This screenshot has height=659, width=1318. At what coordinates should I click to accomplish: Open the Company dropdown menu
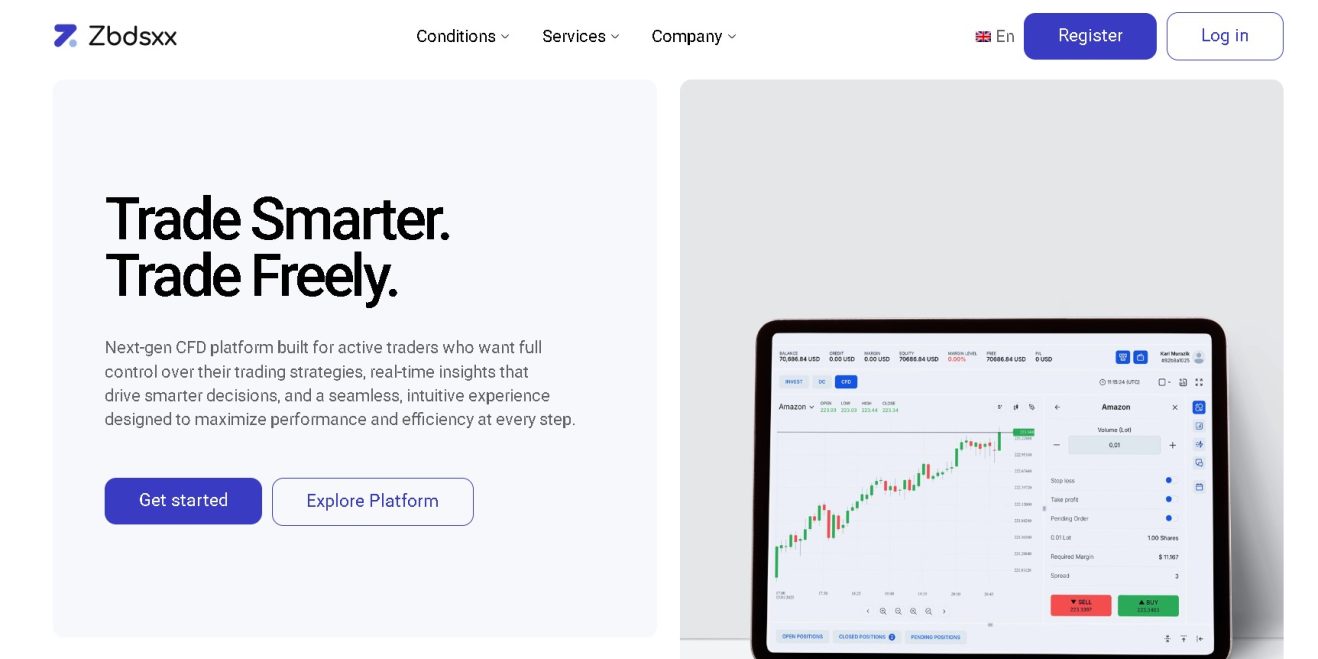tap(694, 37)
